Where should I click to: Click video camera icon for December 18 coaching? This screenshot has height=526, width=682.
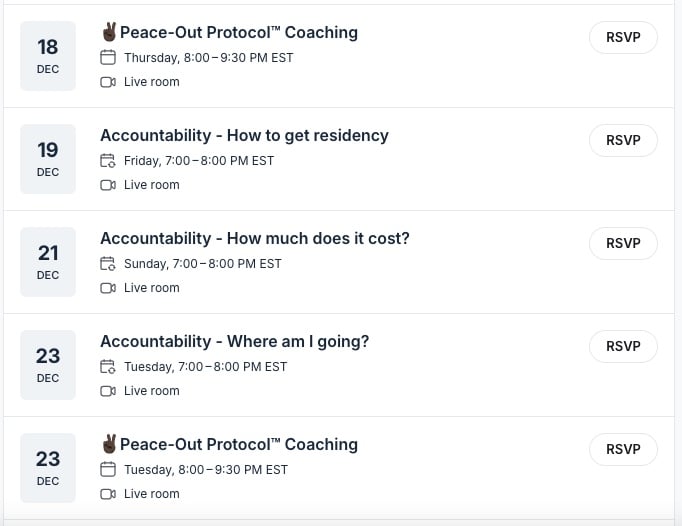[108, 82]
